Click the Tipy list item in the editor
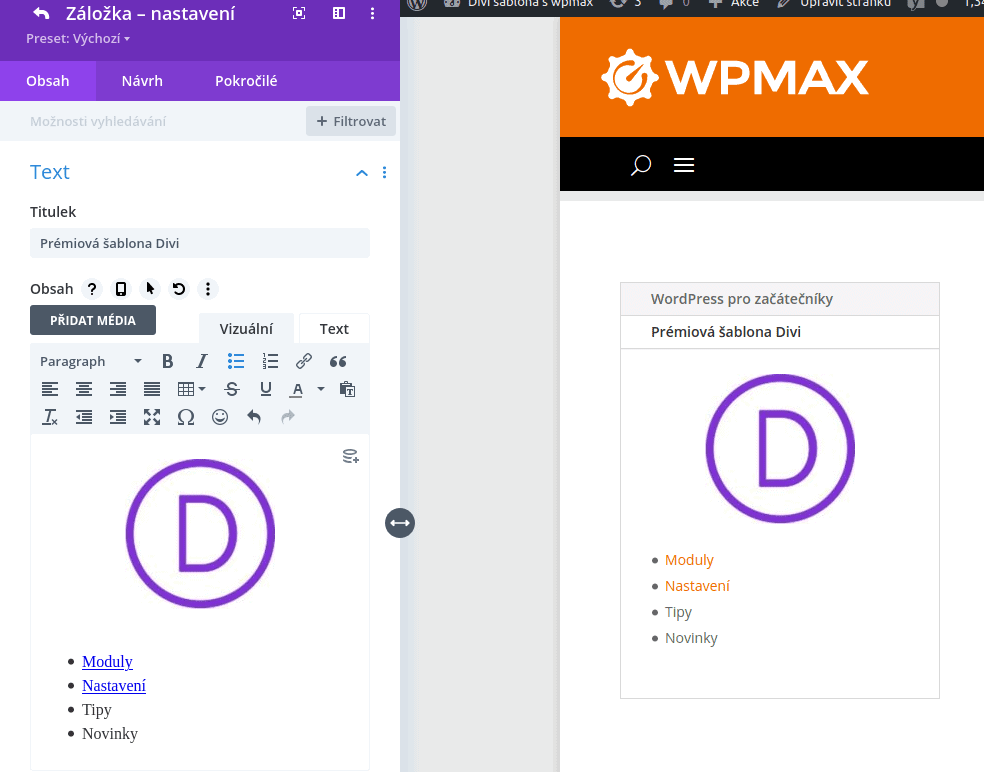Image resolution: width=984 pixels, height=772 pixels. pyautogui.click(x=97, y=709)
